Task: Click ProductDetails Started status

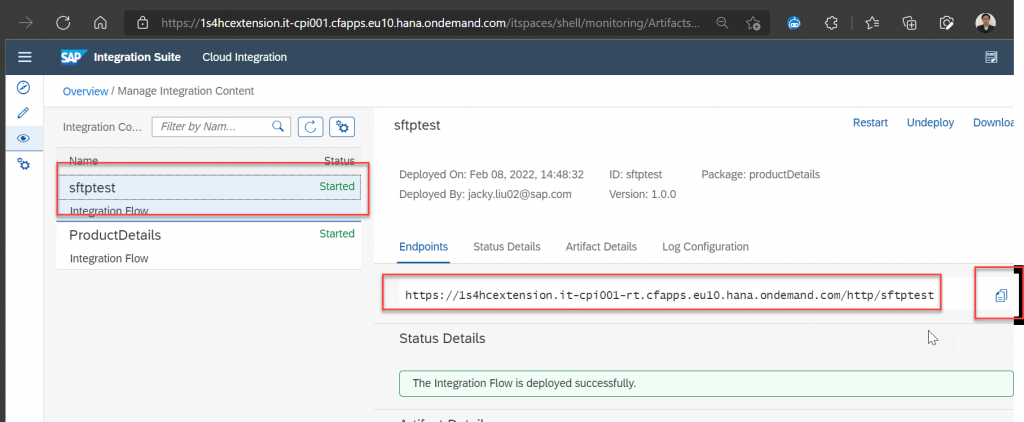Action: [337, 234]
